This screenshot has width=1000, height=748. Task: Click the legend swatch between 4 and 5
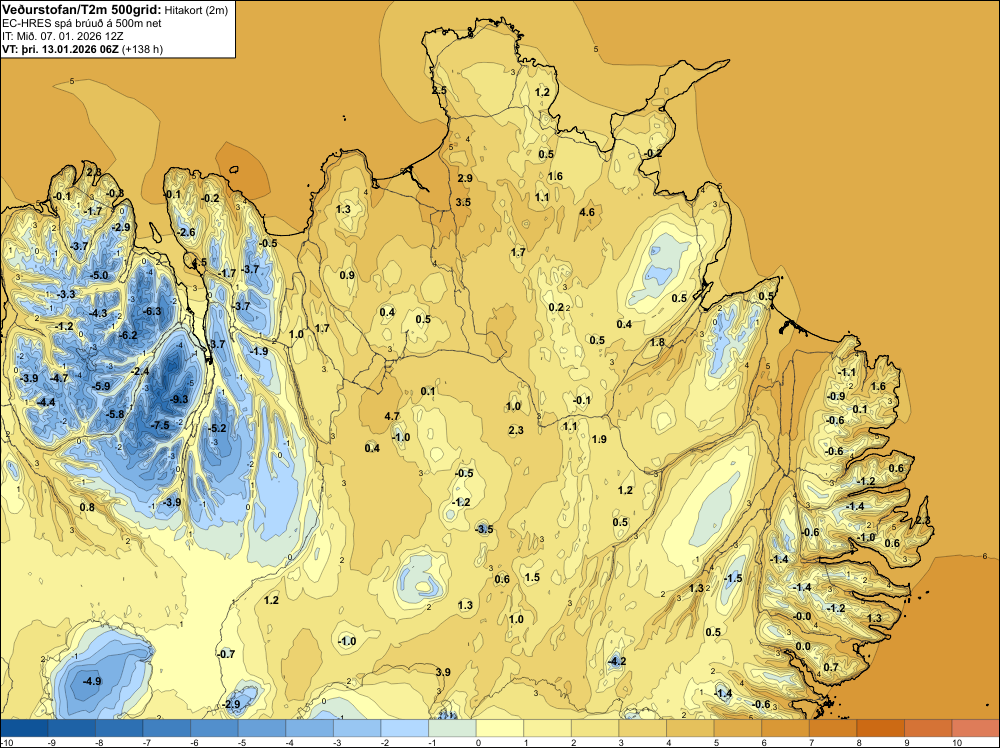pyautogui.click(x=690, y=728)
